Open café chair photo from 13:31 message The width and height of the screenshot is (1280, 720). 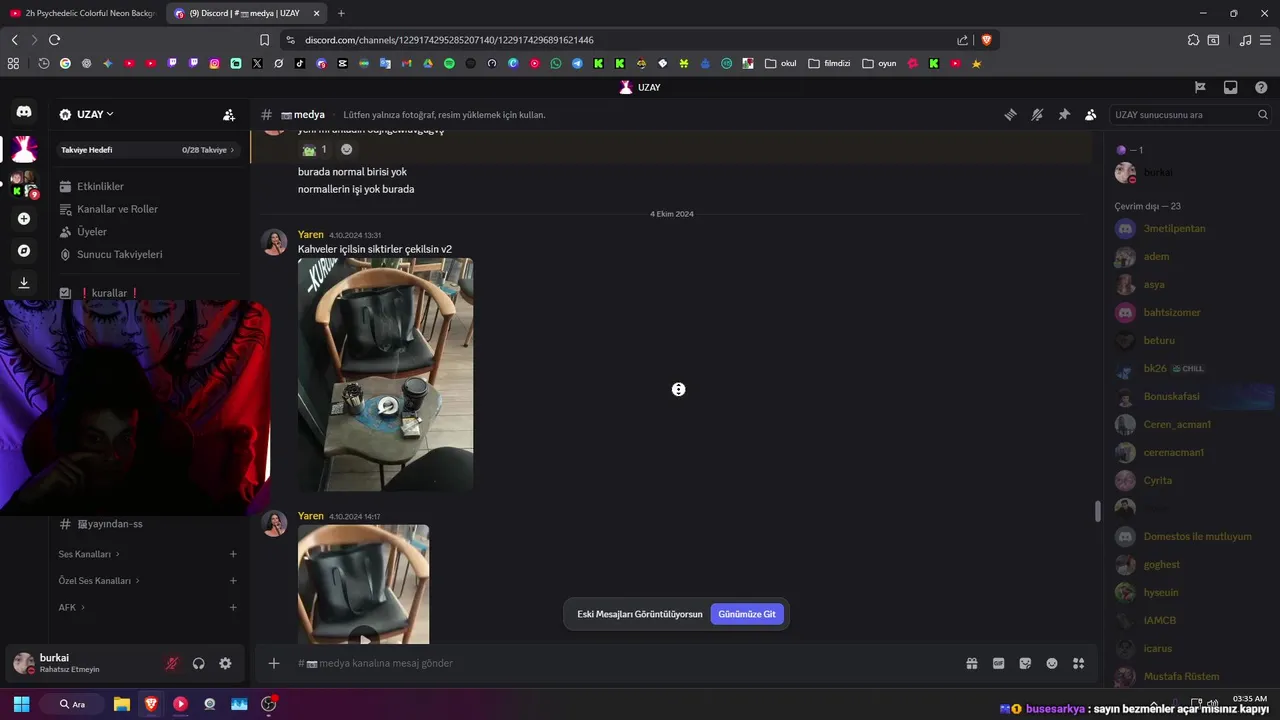(x=385, y=375)
